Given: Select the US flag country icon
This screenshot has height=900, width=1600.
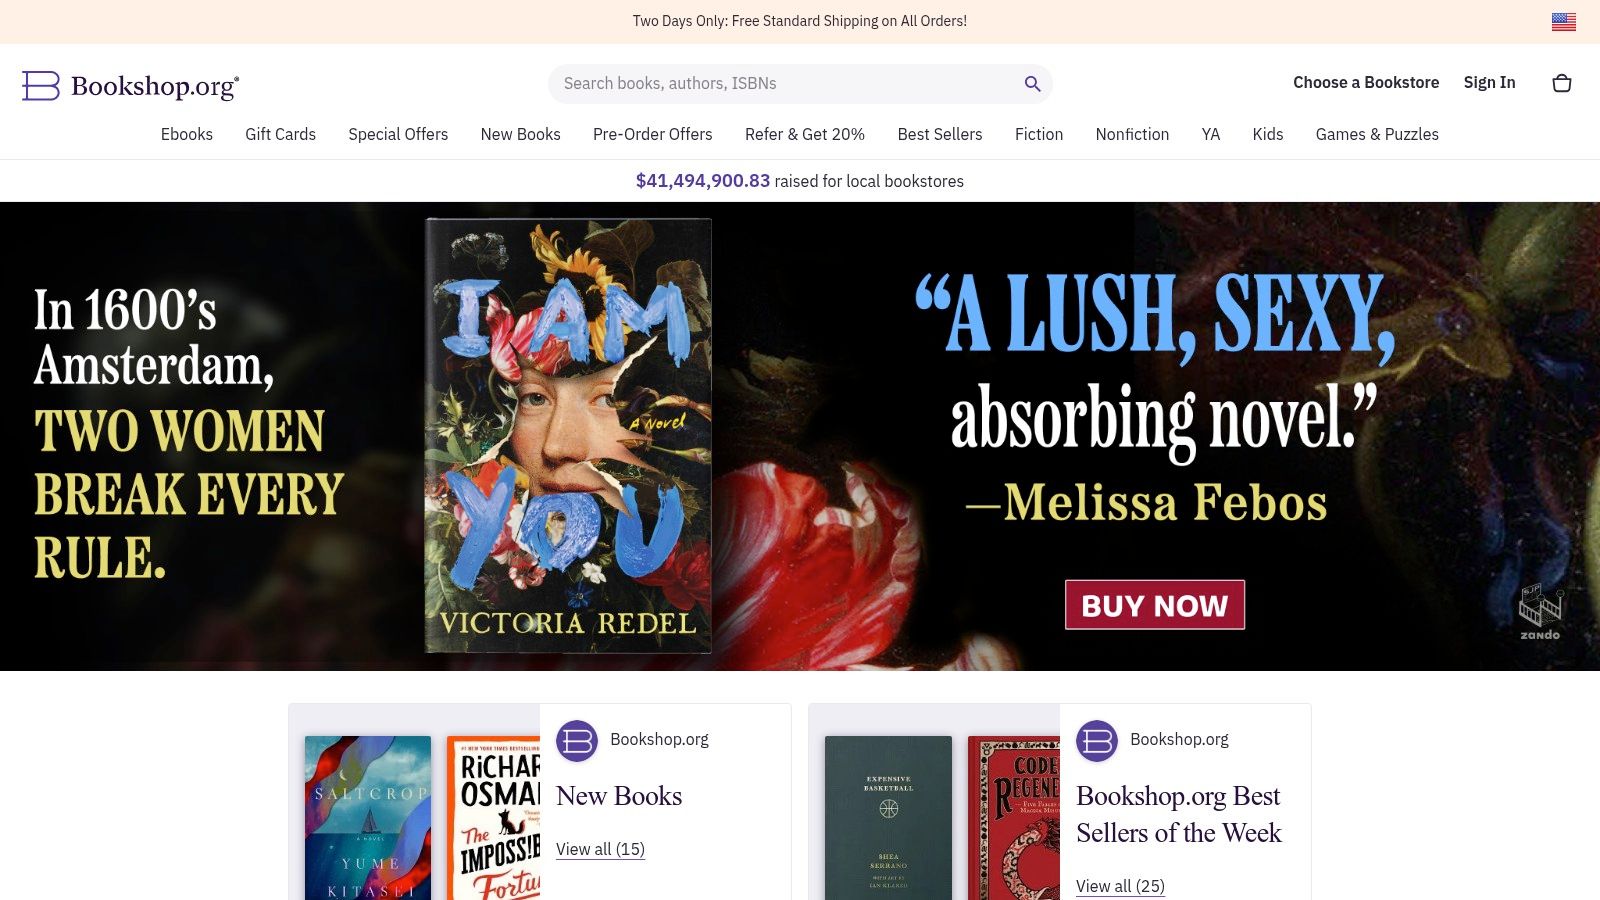Looking at the screenshot, I should pyautogui.click(x=1564, y=21).
